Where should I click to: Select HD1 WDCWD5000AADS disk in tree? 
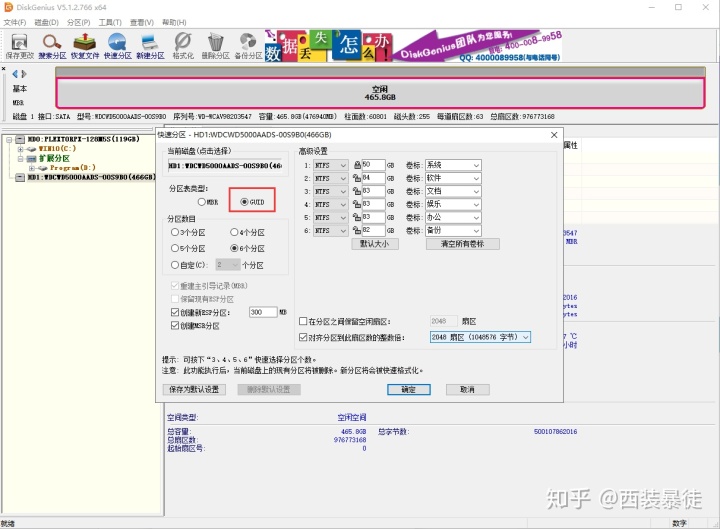91,177
